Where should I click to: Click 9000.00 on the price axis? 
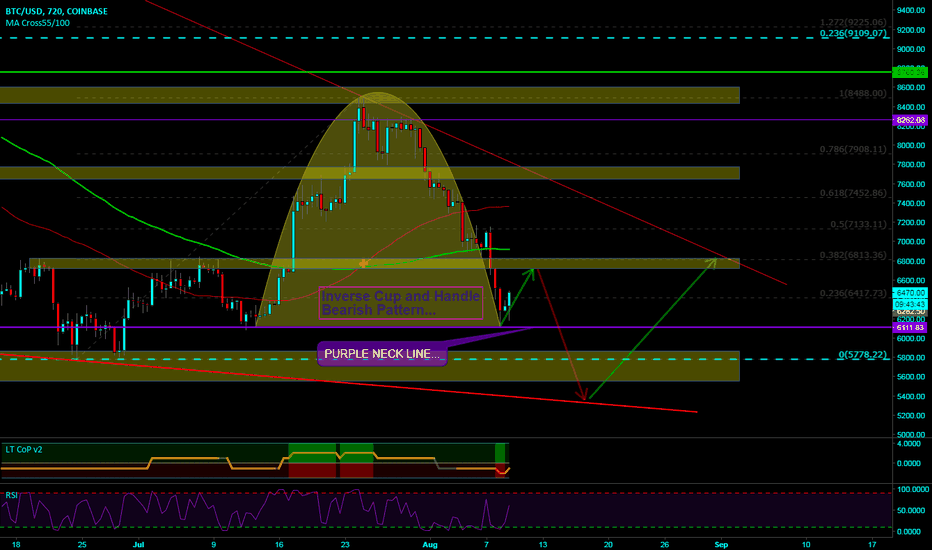tap(911, 49)
